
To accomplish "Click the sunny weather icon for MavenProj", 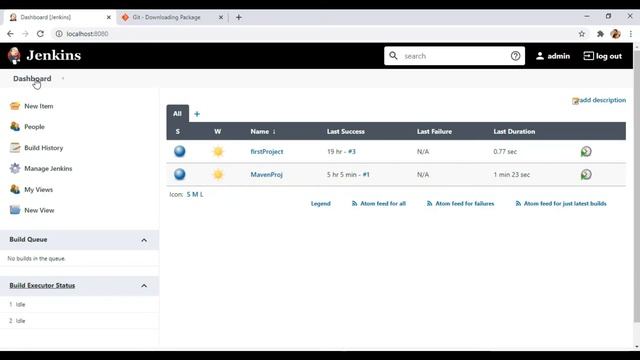I will (218, 174).
